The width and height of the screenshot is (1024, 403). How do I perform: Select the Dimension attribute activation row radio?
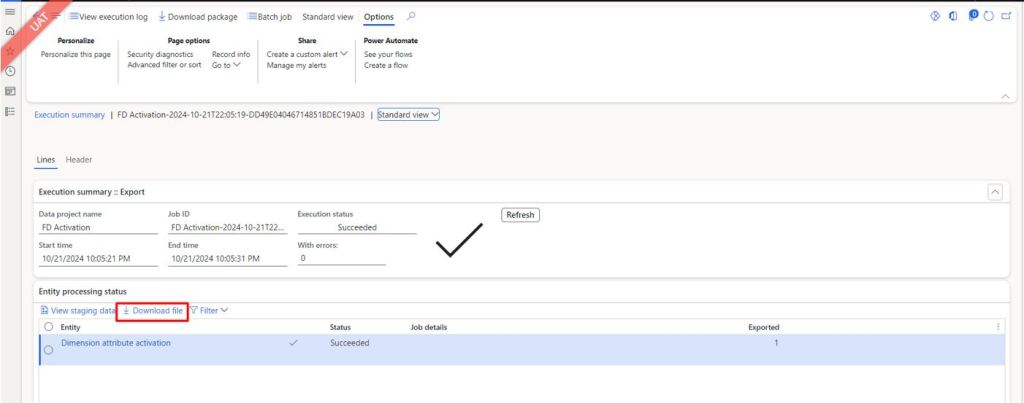47,350
